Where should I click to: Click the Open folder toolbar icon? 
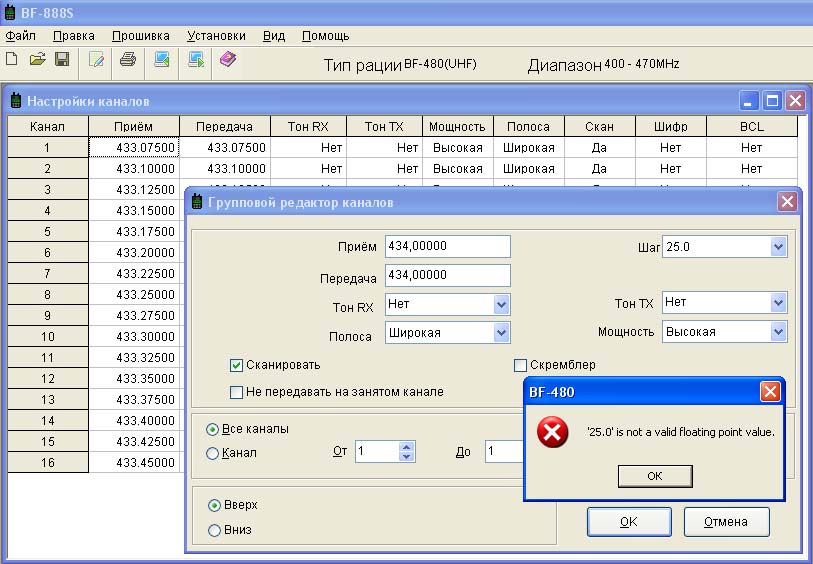coord(37,59)
